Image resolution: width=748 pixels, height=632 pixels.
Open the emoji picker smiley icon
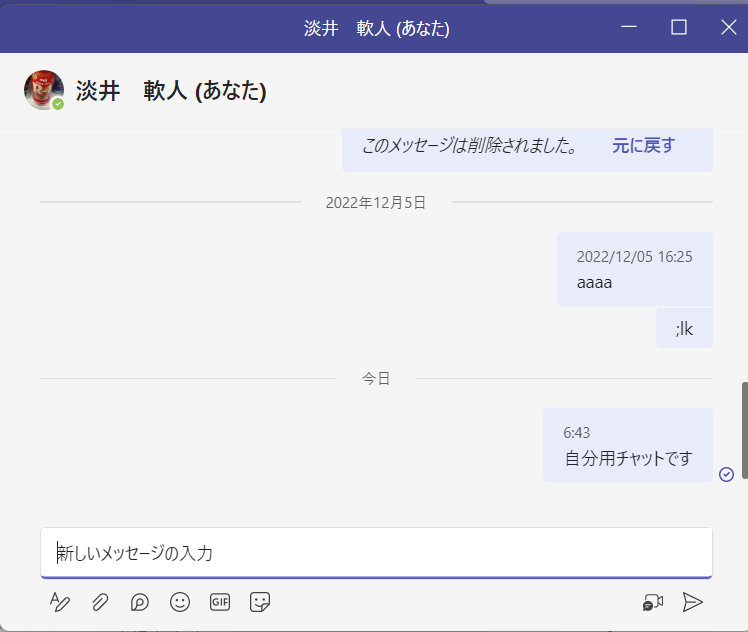coord(180,602)
